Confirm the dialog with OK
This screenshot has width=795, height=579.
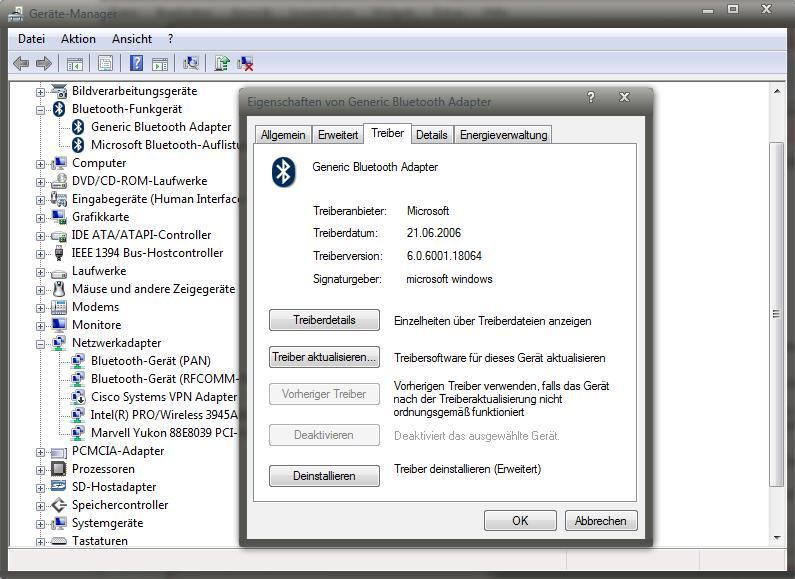520,521
